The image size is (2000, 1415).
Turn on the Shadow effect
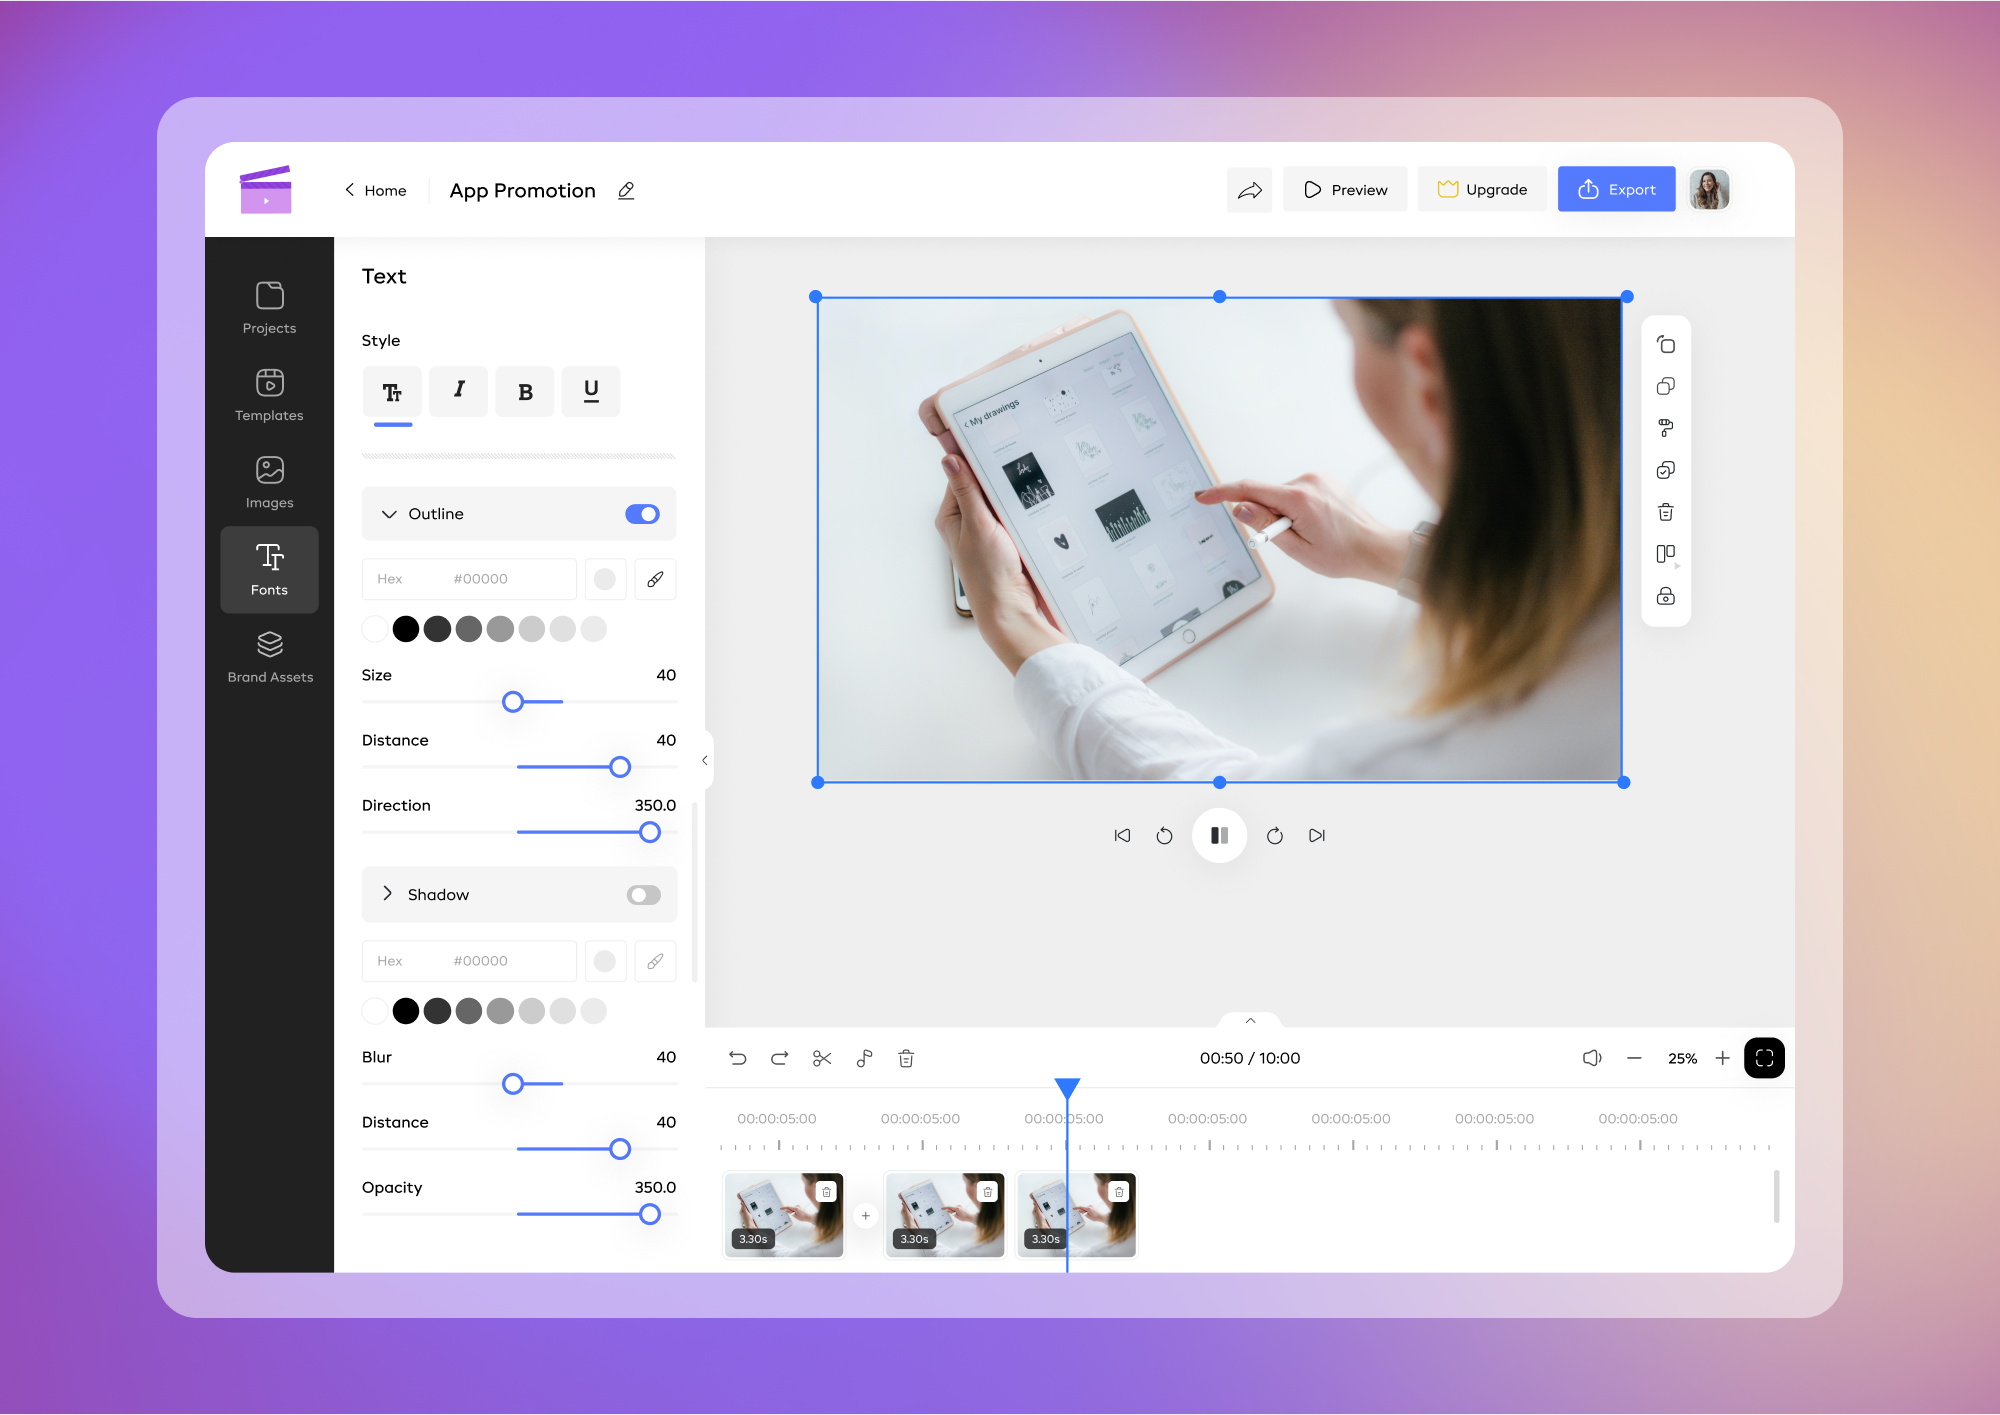point(643,894)
